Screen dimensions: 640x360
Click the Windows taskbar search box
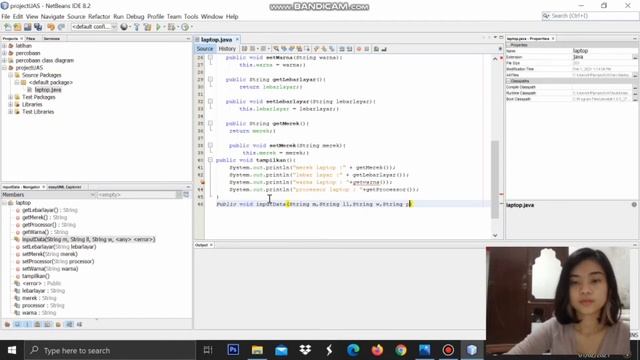[110, 350]
